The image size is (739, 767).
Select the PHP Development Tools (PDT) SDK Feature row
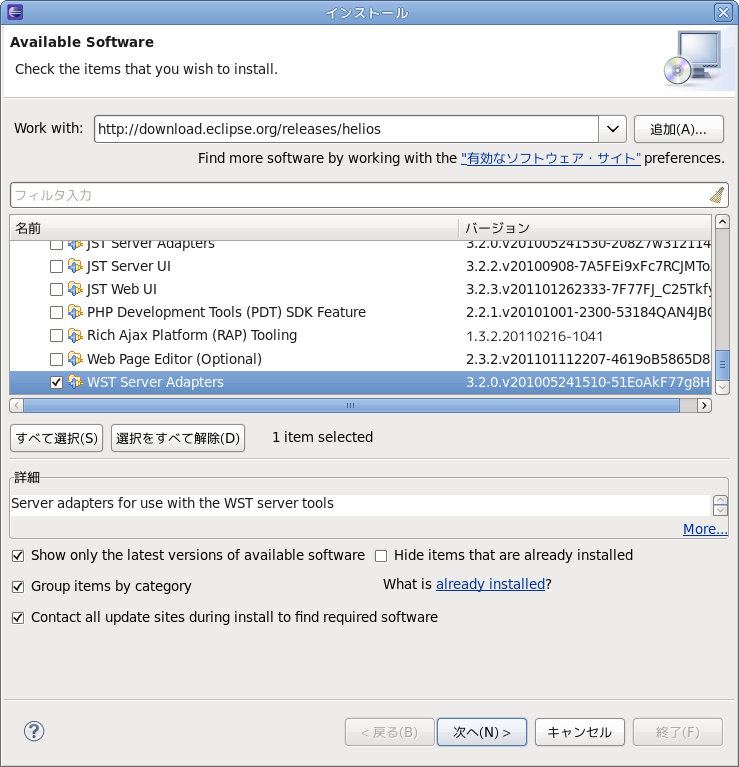[x=360, y=312]
